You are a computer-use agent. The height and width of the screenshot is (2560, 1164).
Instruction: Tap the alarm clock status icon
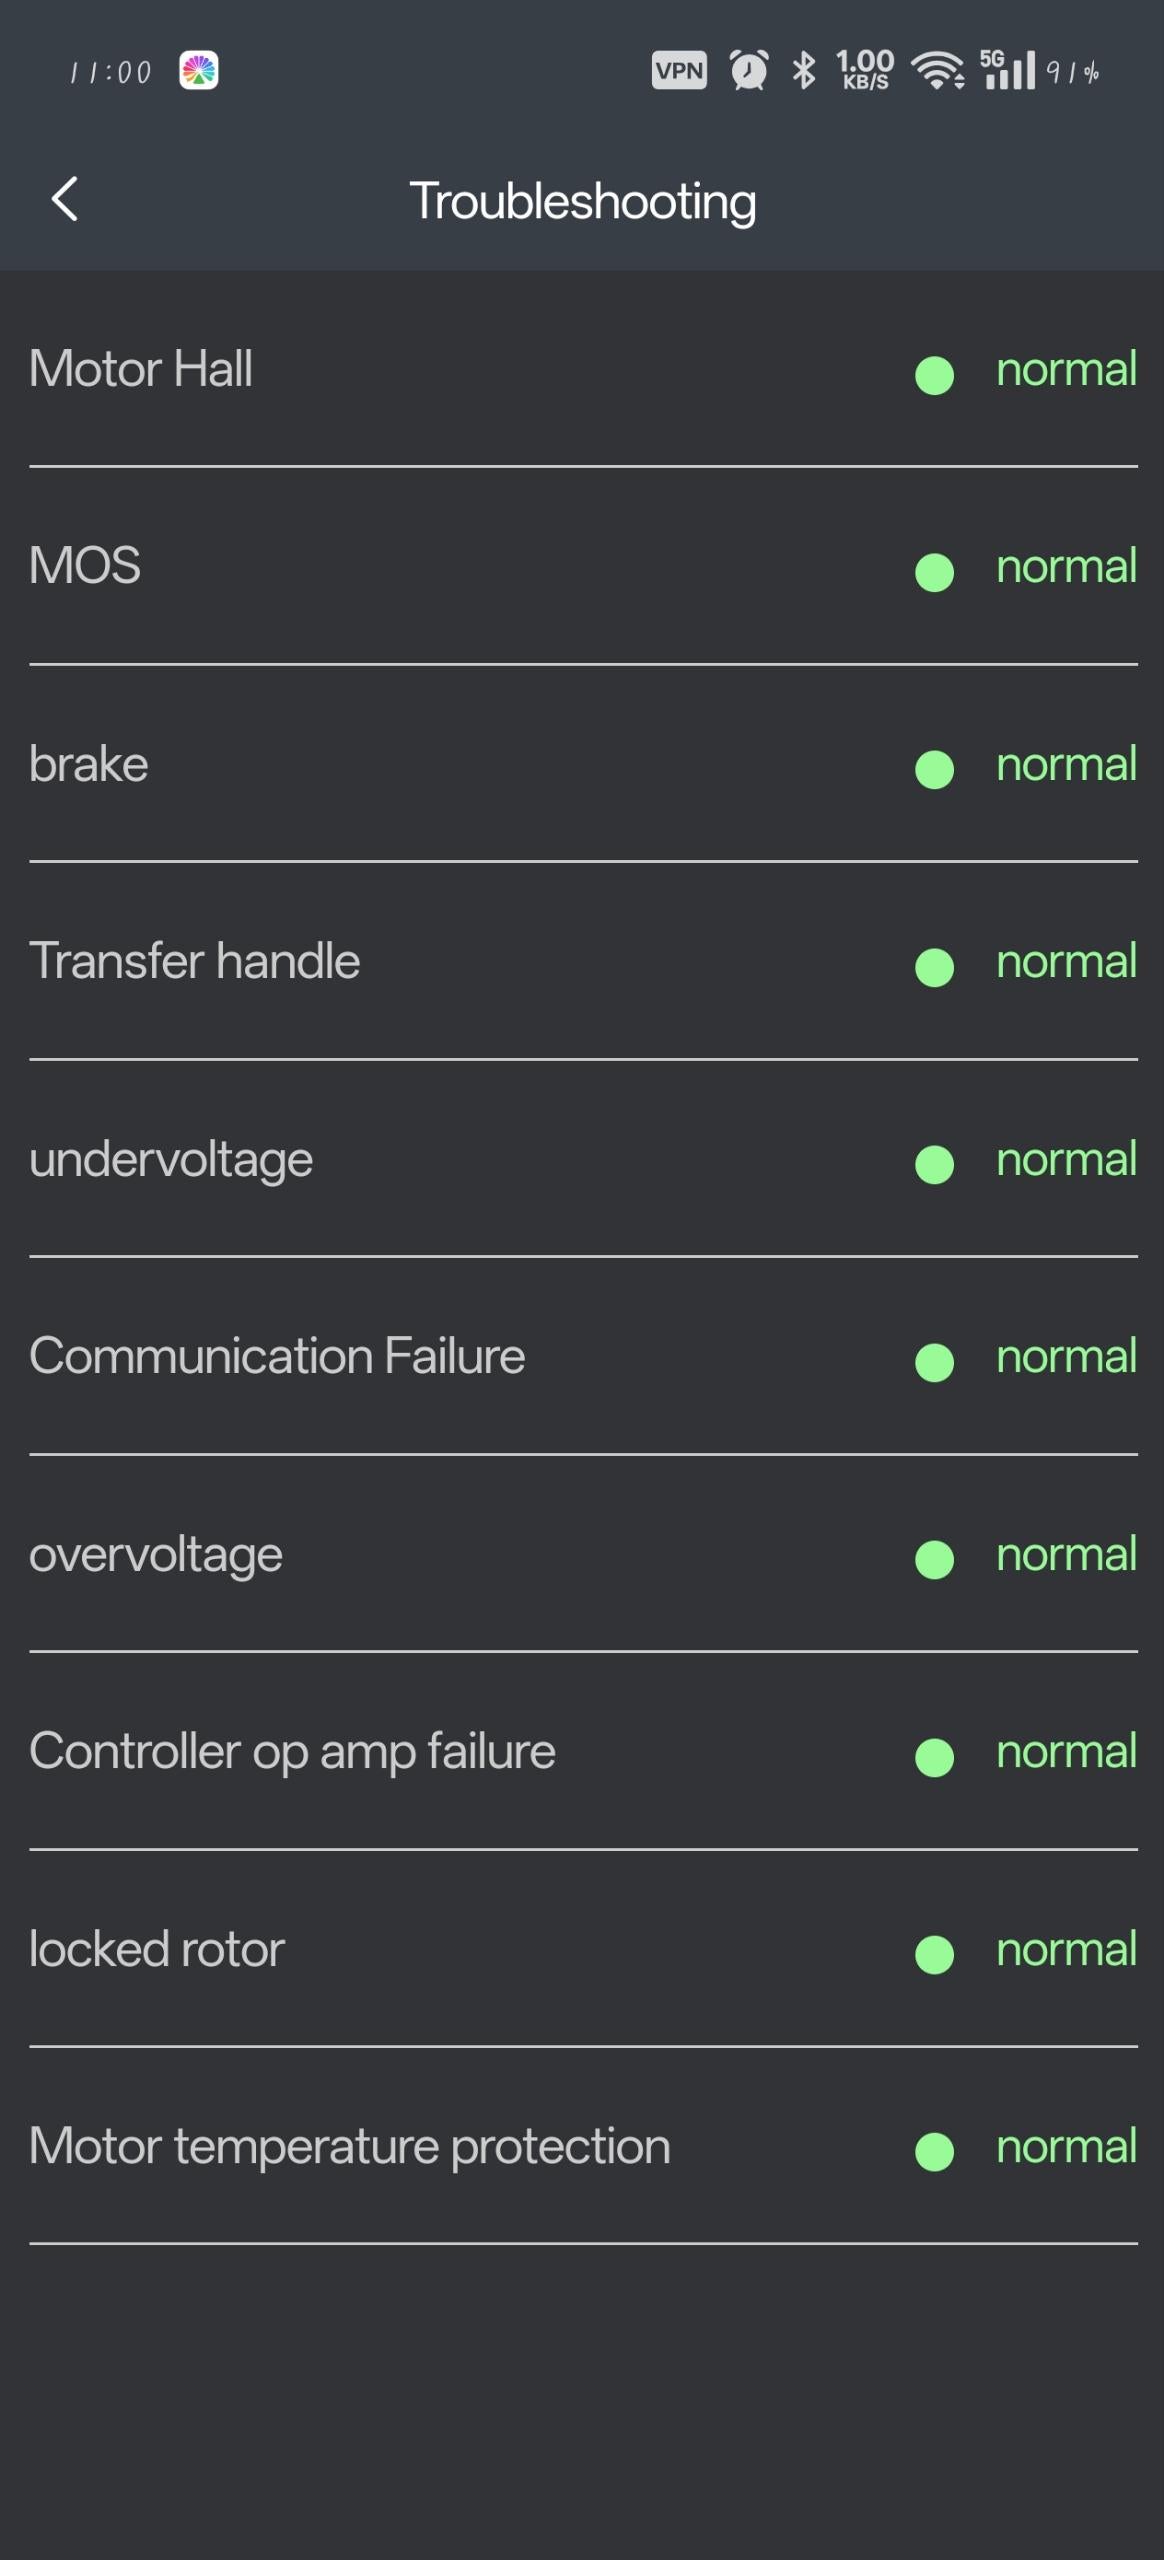pyautogui.click(x=749, y=70)
